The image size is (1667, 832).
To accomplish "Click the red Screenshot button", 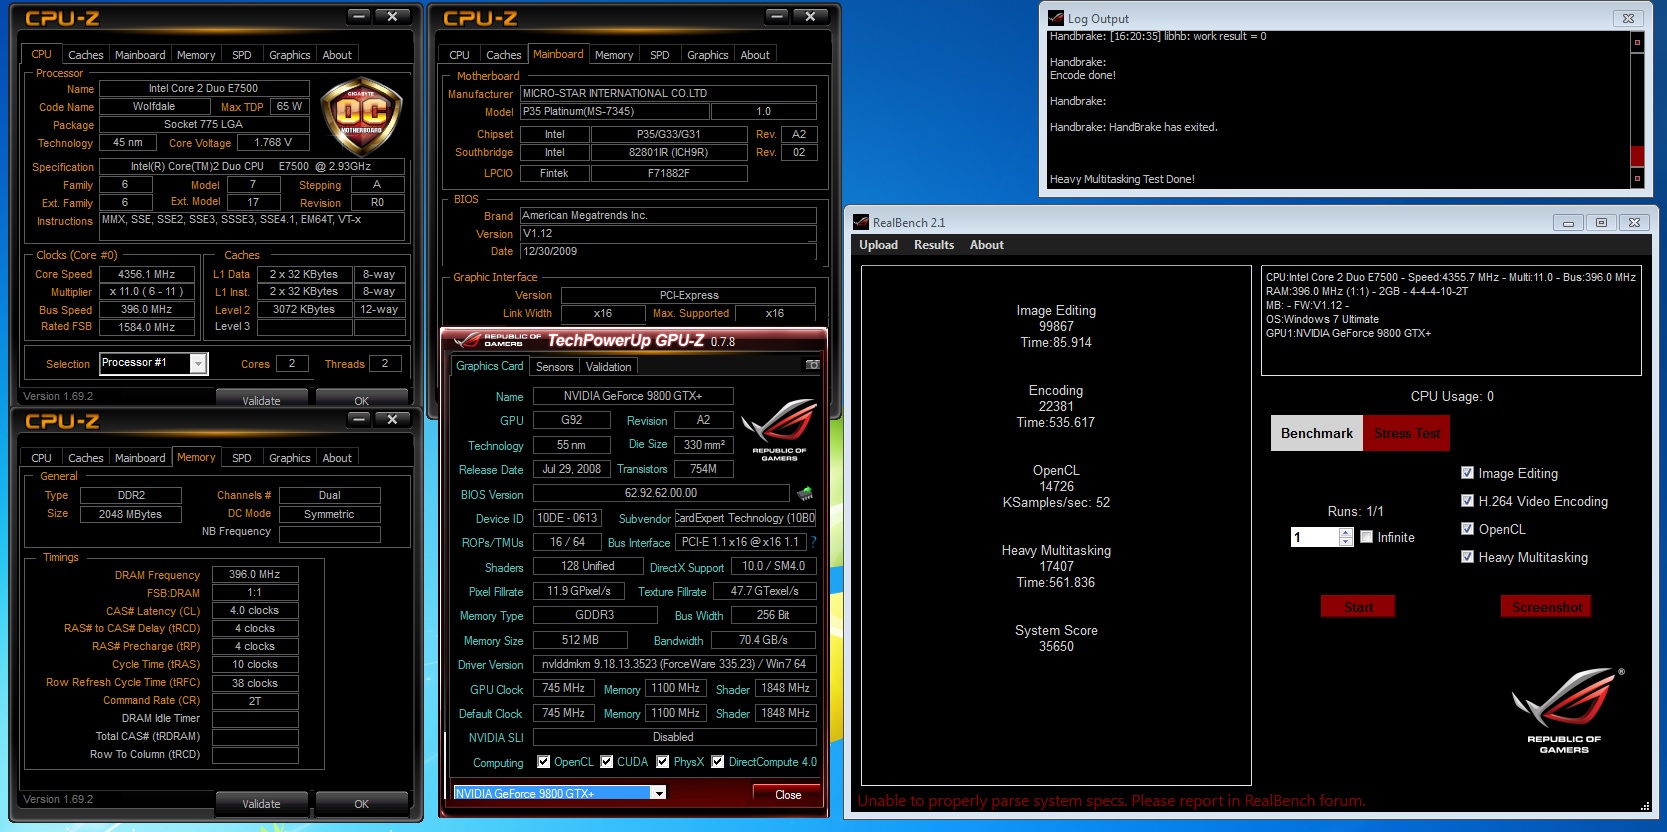I will [x=1546, y=607].
